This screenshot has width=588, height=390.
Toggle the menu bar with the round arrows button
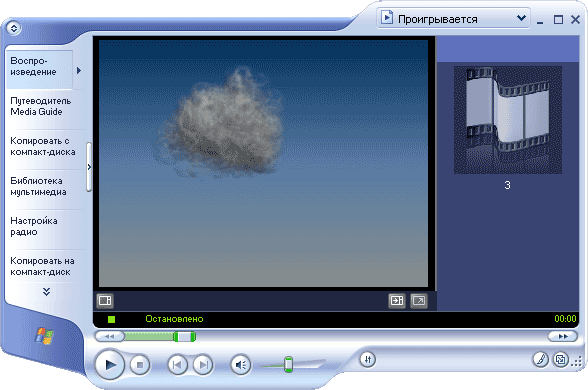click(x=14, y=28)
